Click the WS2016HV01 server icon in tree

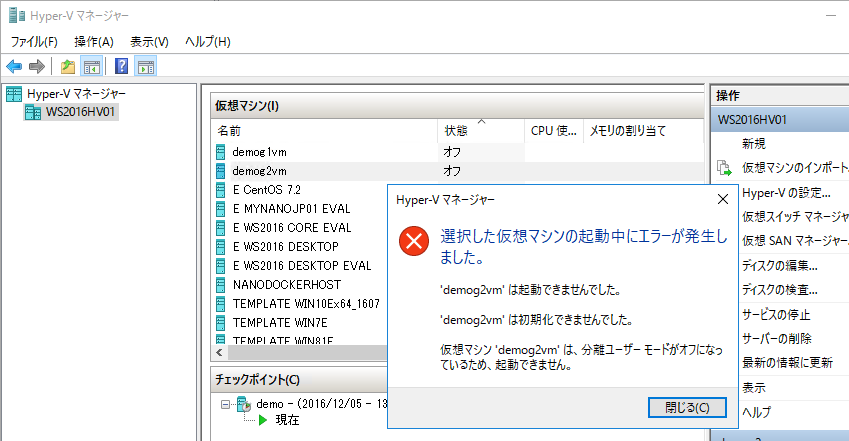click(x=33, y=112)
